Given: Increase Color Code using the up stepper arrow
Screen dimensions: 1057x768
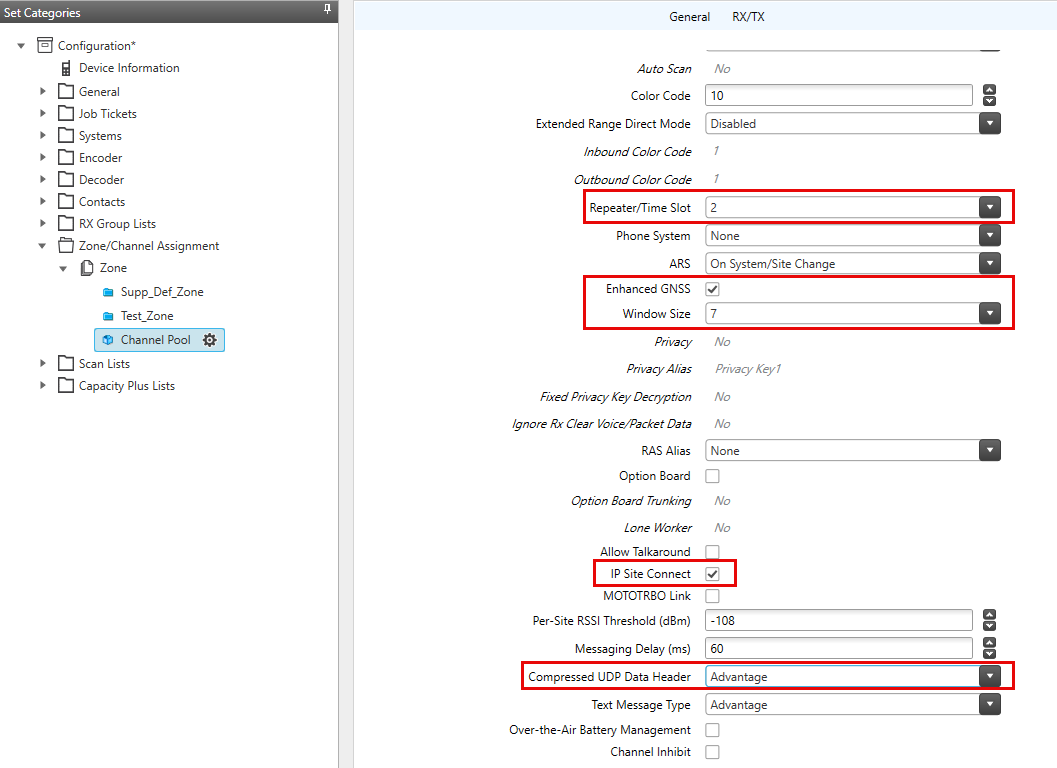Looking at the screenshot, I should click(988, 89).
